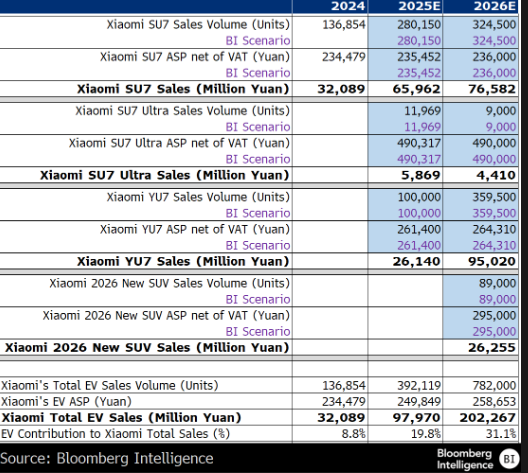The width and height of the screenshot is (528, 473).
Task: Click the round BI logo badge
Action: (x=509, y=459)
